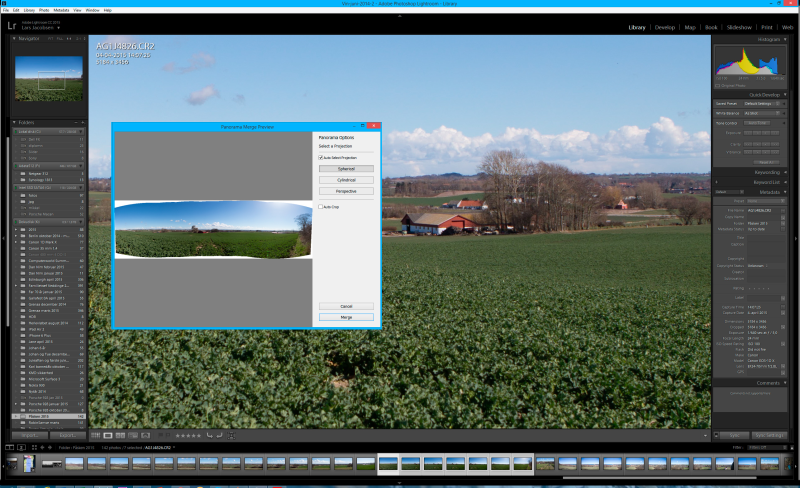Click the filmstrip grid shortcut icon
This screenshot has width=800, height=488.
pyautogui.click(x=34, y=448)
